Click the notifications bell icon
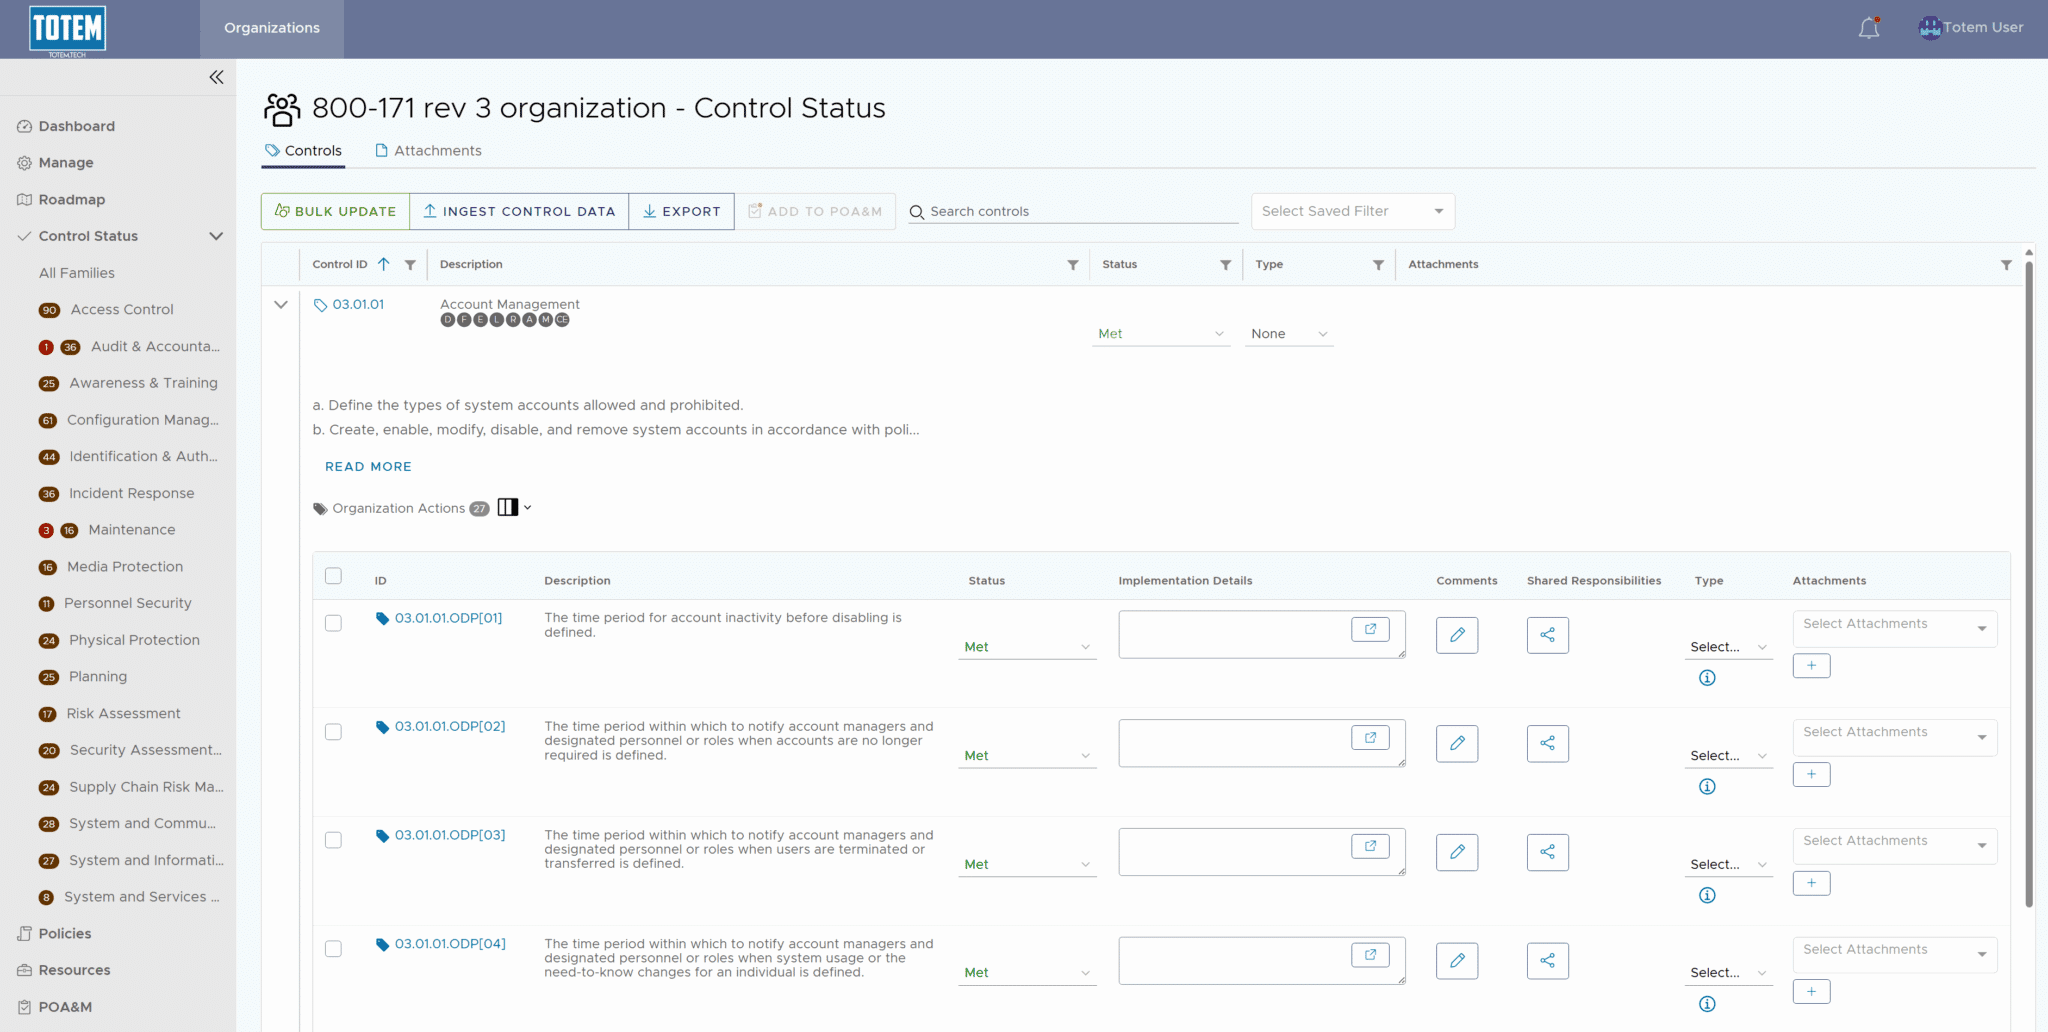The width and height of the screenshot is (2048, 1032). [1868, 28]
